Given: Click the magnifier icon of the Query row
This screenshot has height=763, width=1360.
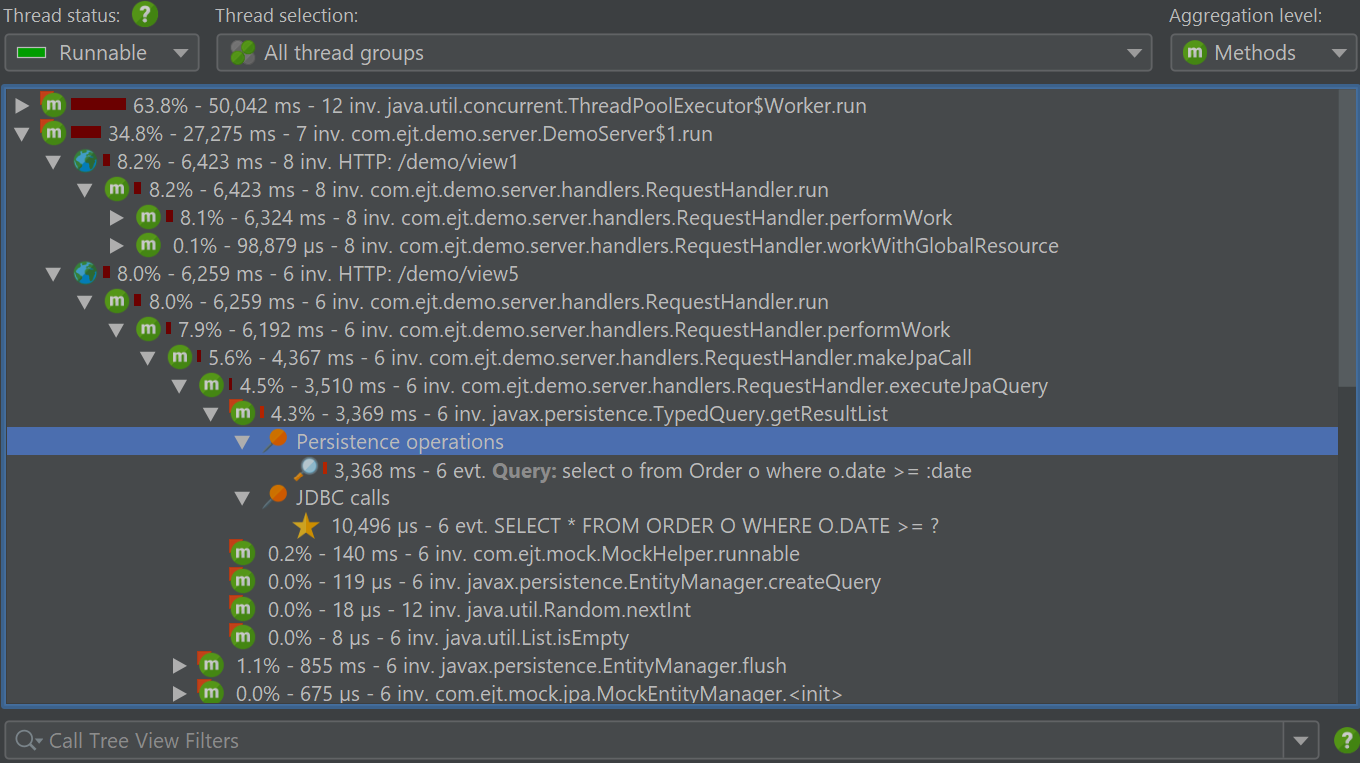Looking at the screenshot, I should 306,469.
